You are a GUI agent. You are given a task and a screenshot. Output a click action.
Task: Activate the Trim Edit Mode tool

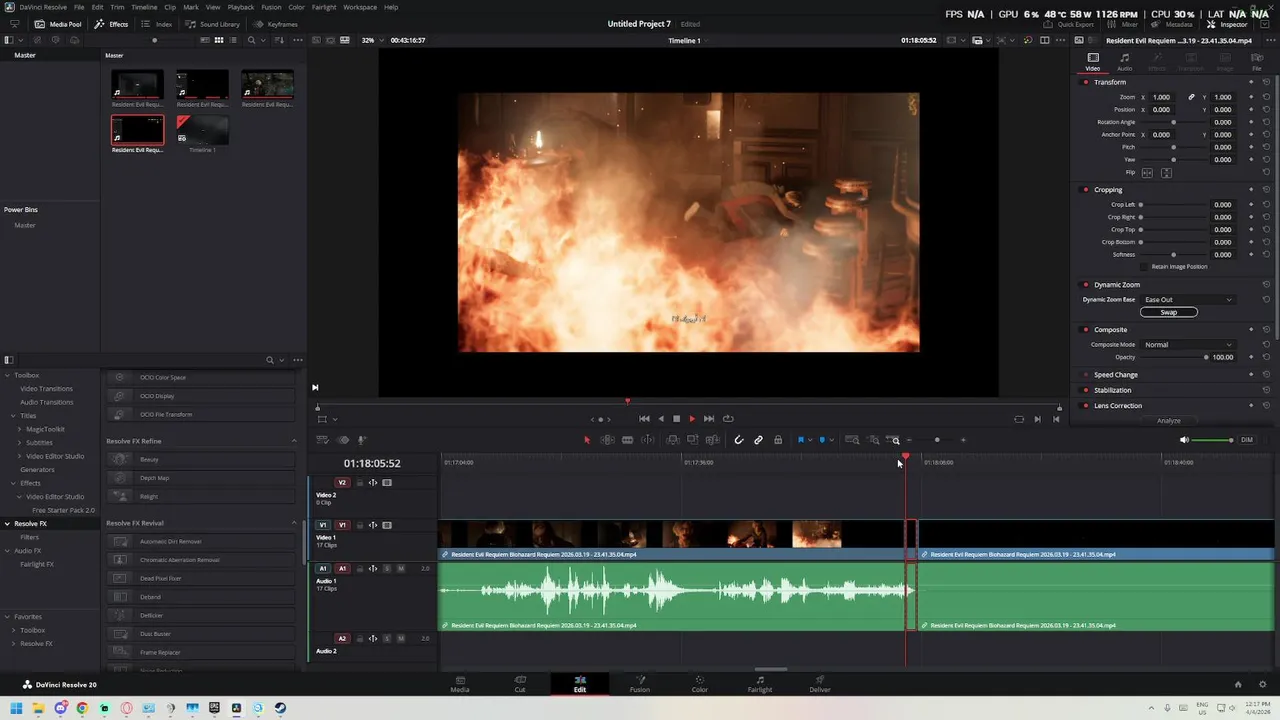[607, 440]
